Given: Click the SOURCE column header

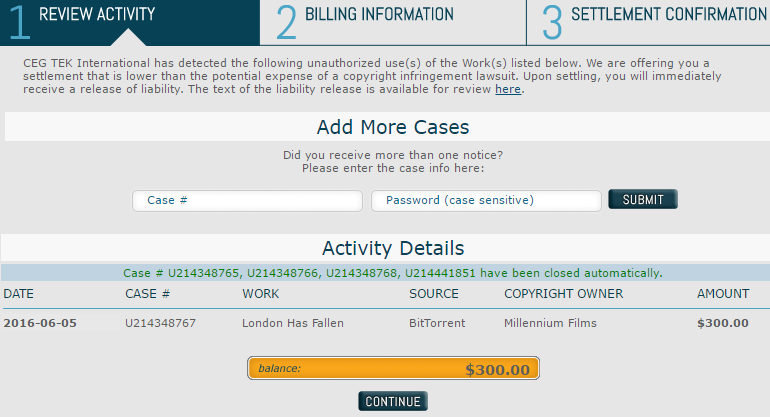Looking at the screenshot, I should pos(434,294).
